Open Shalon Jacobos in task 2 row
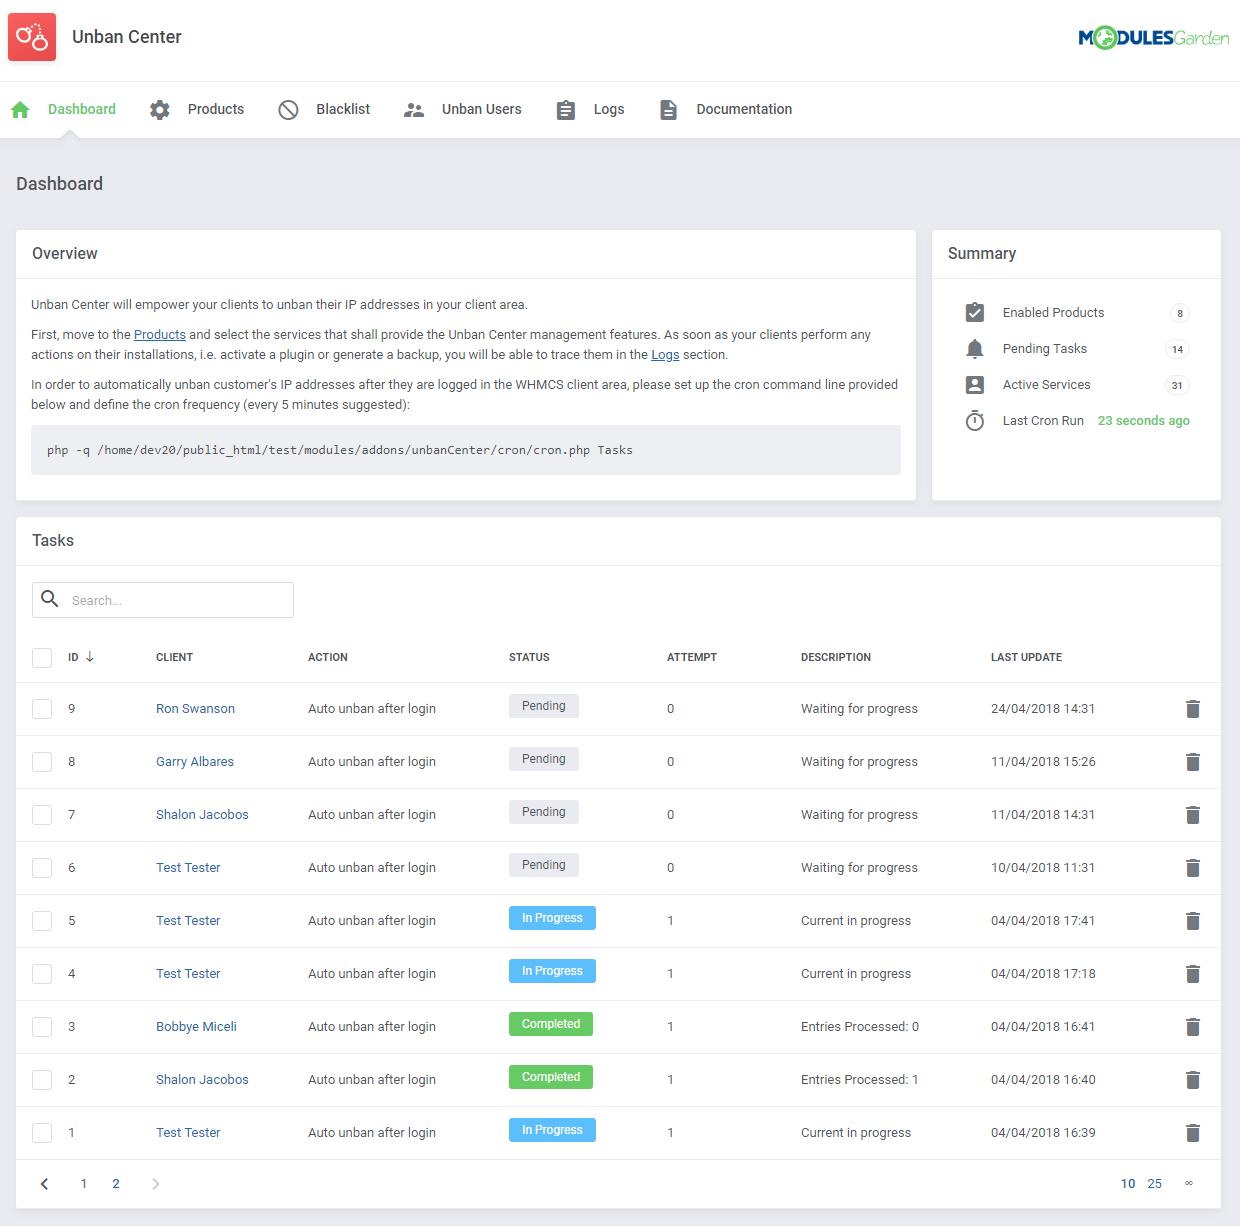The width and height of the screenshot is (1240, 1226). click(x=202, y=1080)
